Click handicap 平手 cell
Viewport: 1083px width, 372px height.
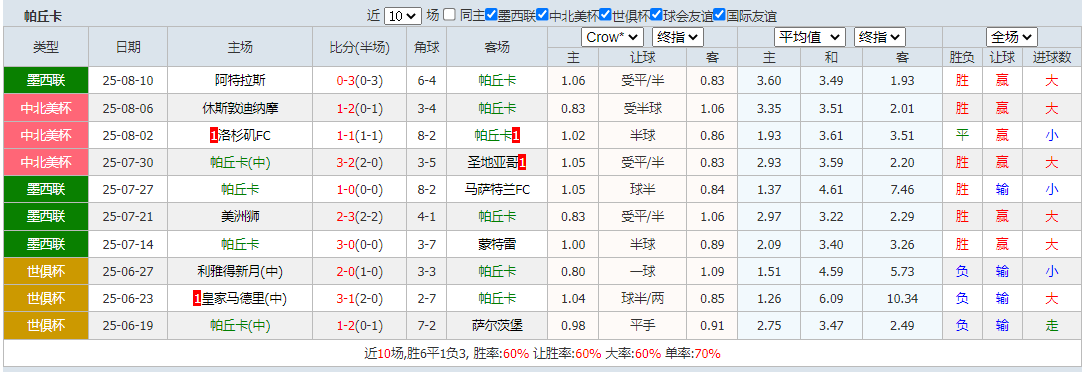click(643, 326)
